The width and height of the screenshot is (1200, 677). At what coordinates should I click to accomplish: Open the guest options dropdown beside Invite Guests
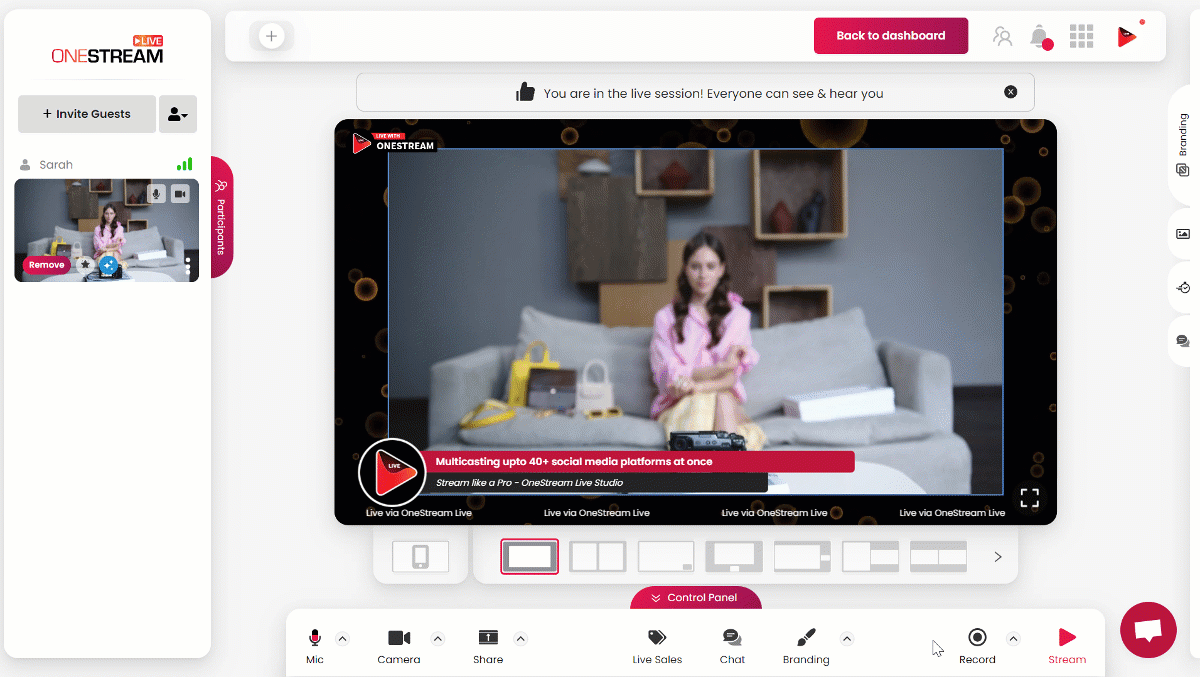click(178, 114)
